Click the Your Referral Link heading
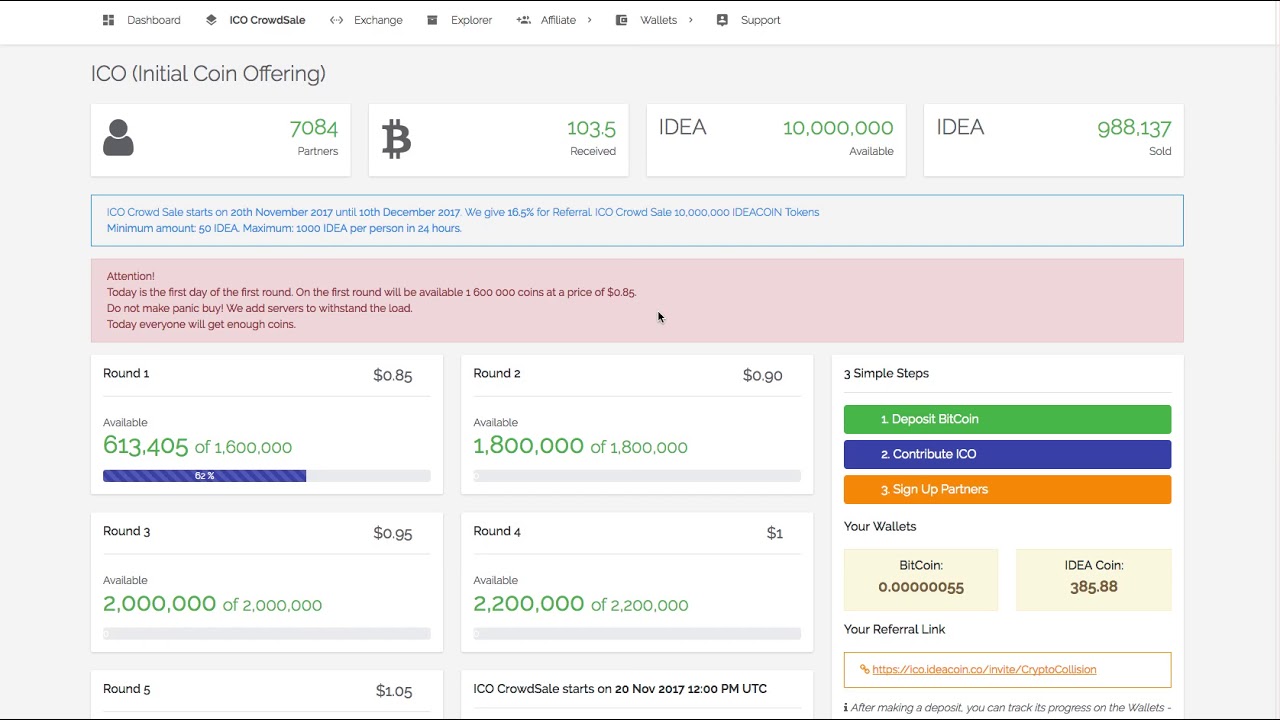Viewport: 1280px width, 720px height. [894, 629]
